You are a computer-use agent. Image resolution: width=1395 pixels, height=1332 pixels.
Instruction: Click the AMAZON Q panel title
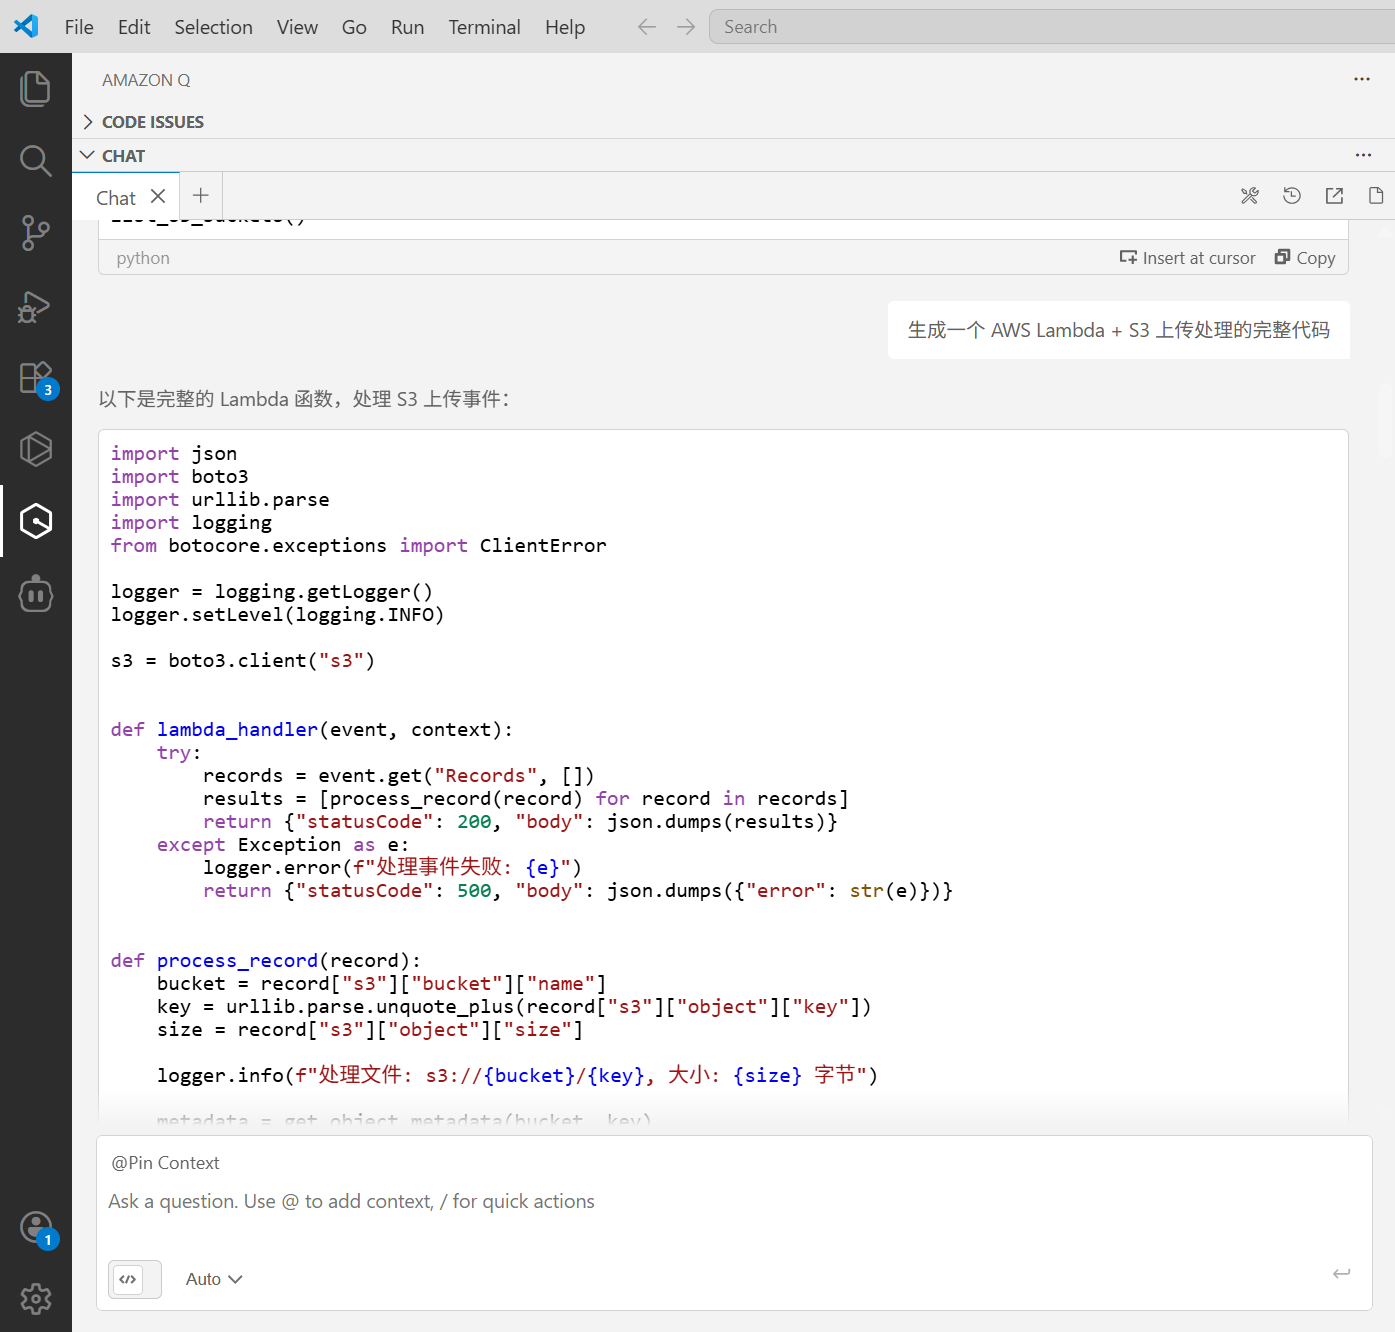(146, 80)
